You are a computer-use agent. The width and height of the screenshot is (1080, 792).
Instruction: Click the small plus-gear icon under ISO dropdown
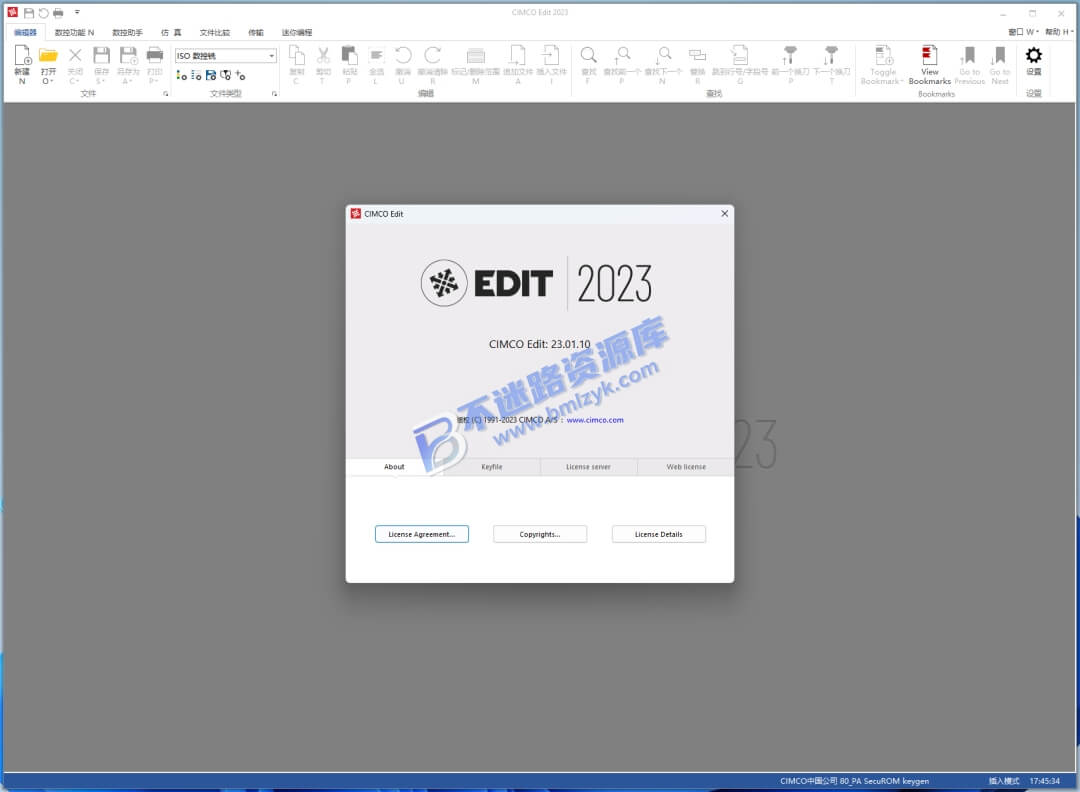[x=240, y=75]
